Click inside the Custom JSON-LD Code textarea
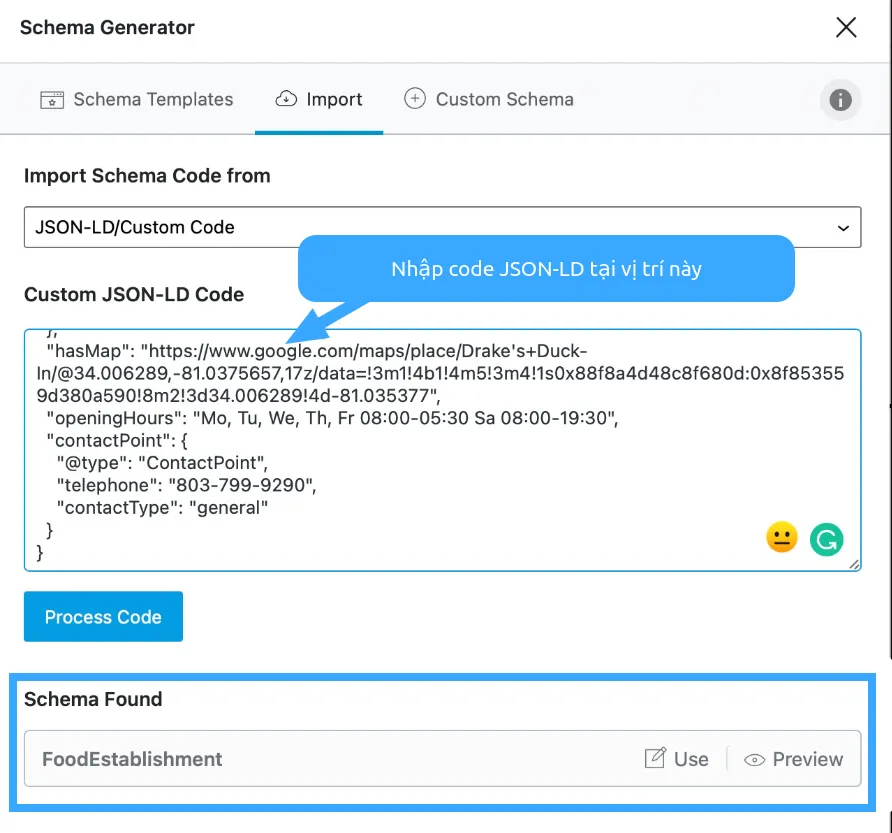The width and height of the screenshot is (892, 833). (x=443, y=450)
